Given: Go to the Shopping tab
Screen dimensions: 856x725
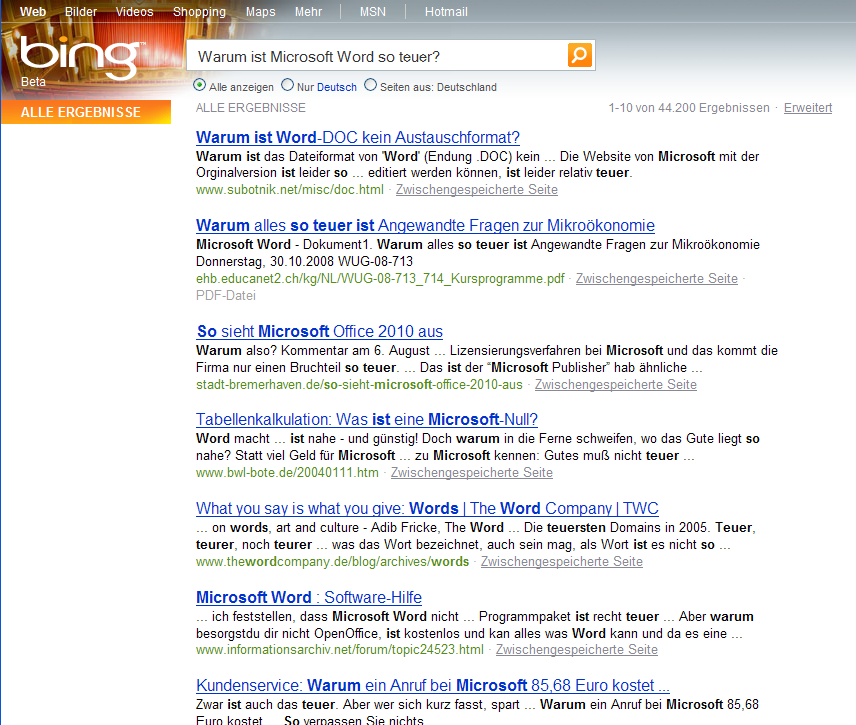Looking at the screenshot, I should [x=199, y=12].
